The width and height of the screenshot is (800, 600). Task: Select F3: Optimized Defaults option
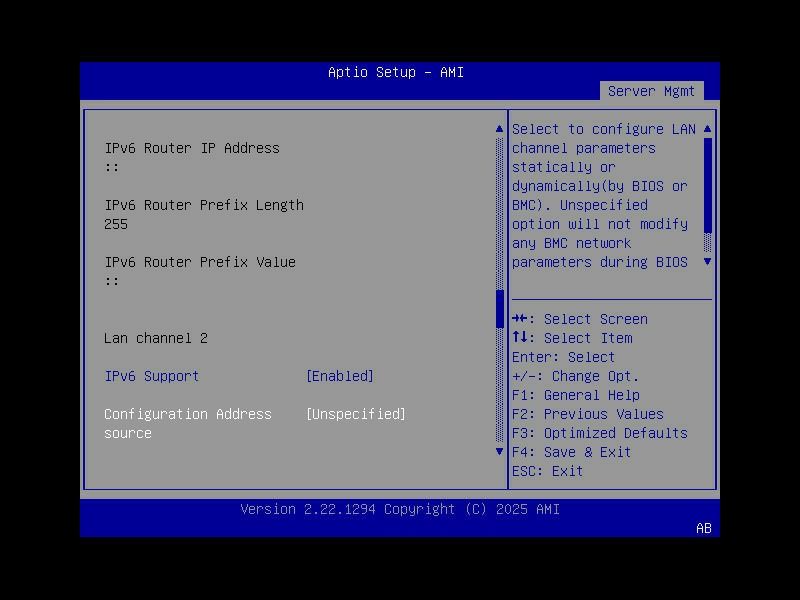coord(600,433)
